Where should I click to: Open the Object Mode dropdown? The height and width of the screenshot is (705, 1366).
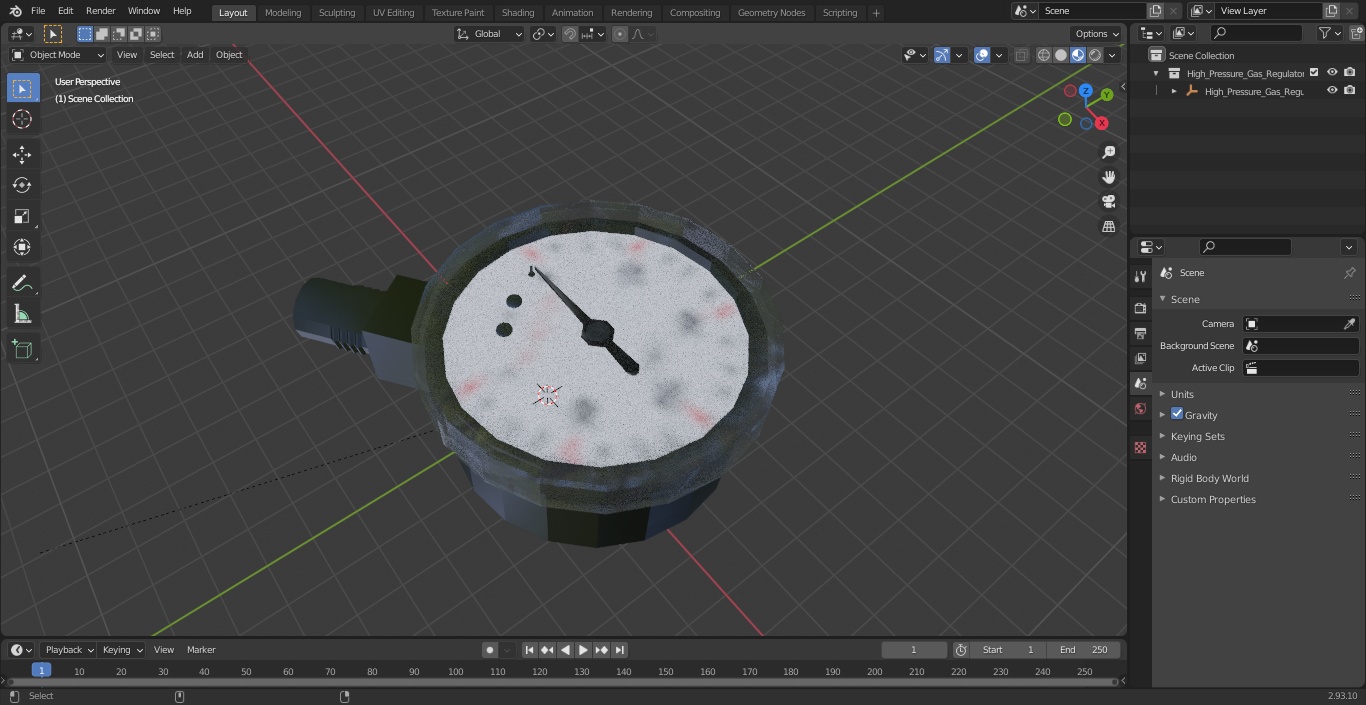[58, 55]
